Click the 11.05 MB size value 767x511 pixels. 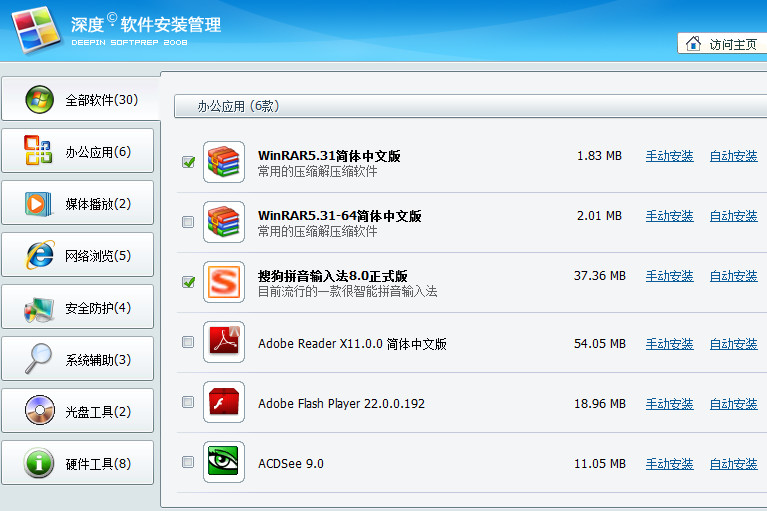600,464
